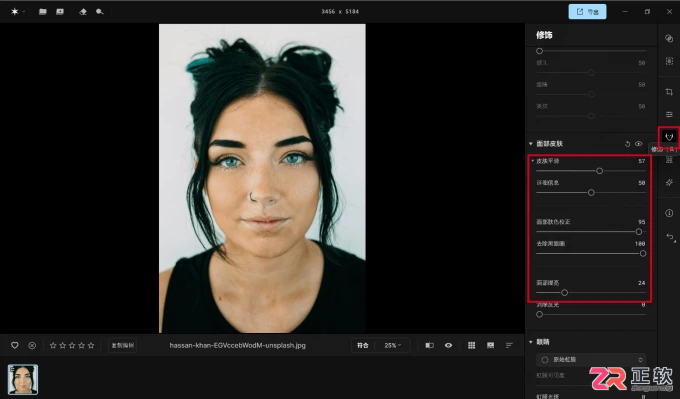The height and width of the screenshot is (399, 680).
Task: Click the 去除黑眼圈 slider handle at 100
Action: pyautogui.click(x=643, y=253)
